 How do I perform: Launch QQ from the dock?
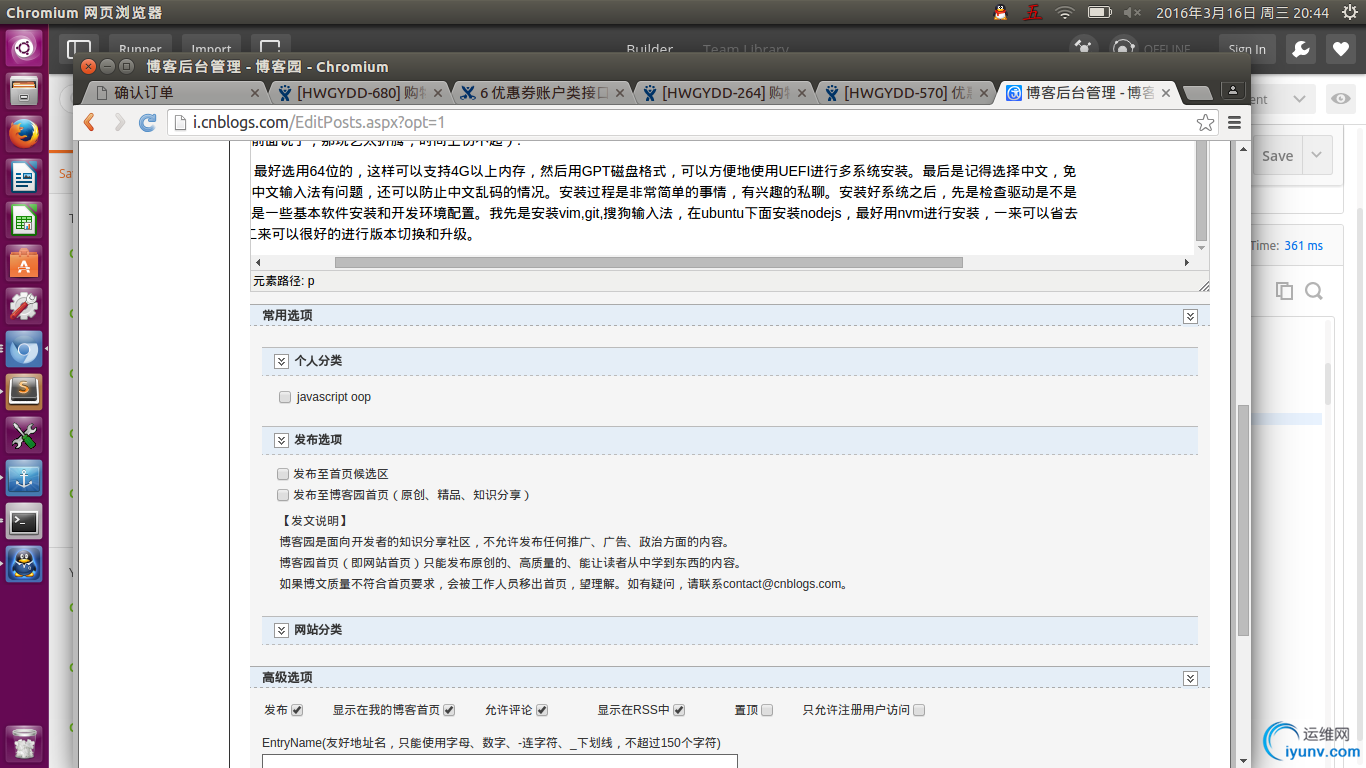tap(24, 564)
